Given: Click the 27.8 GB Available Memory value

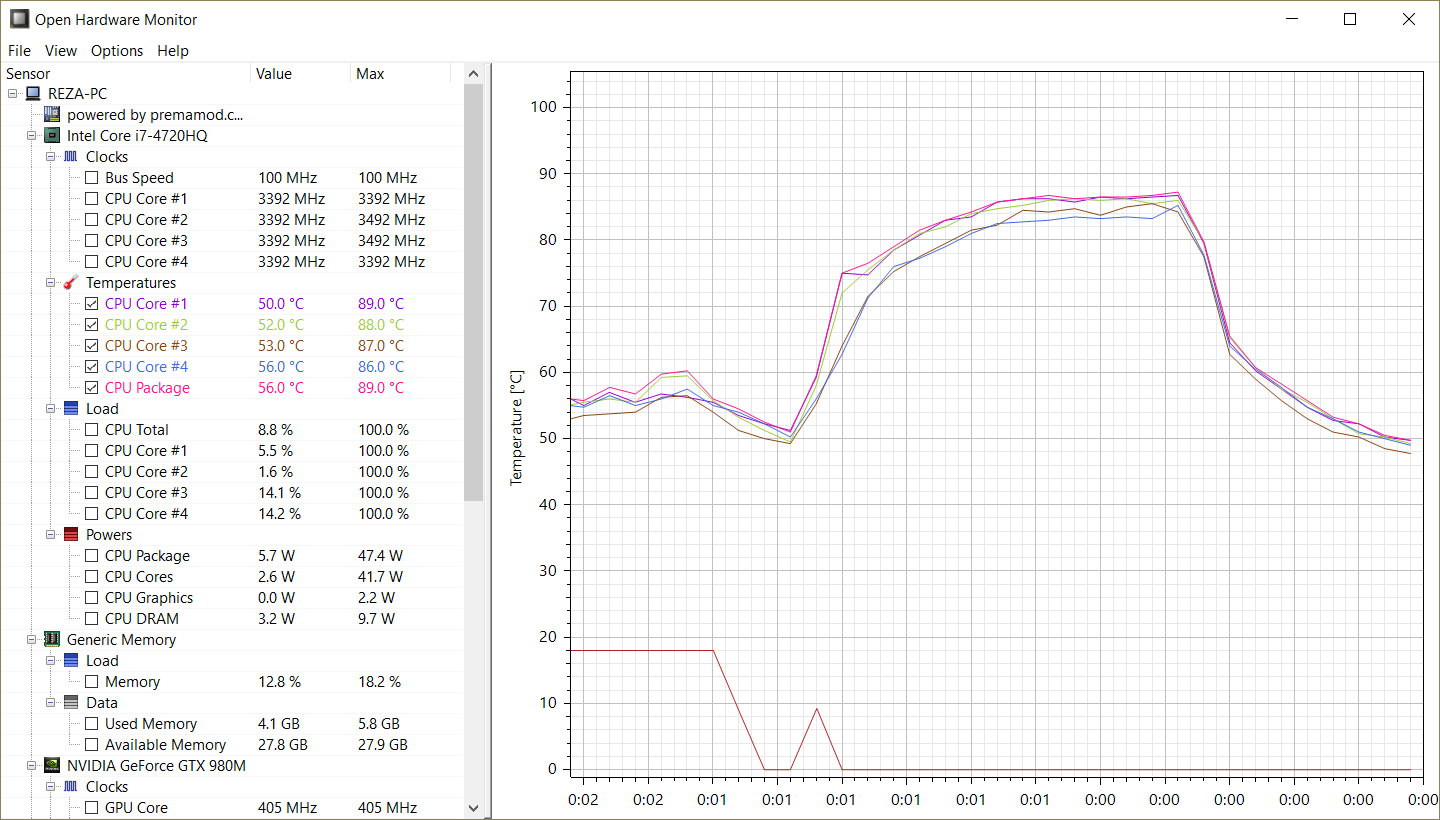Looking at the screenshot, I should 283,744.
